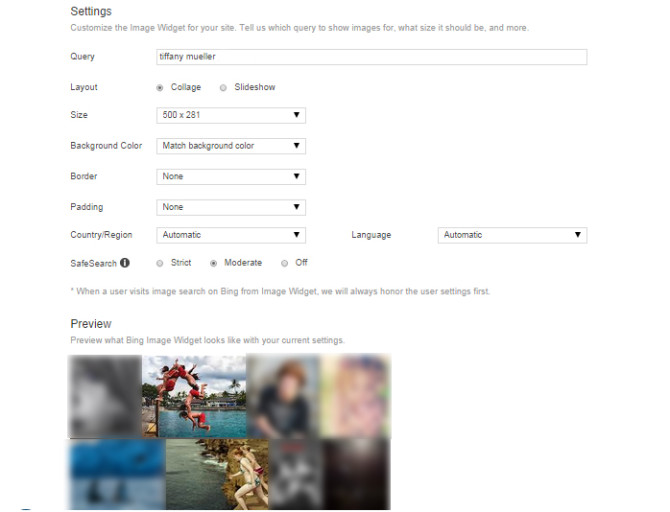Click the Language label

(x=371, y=235)
